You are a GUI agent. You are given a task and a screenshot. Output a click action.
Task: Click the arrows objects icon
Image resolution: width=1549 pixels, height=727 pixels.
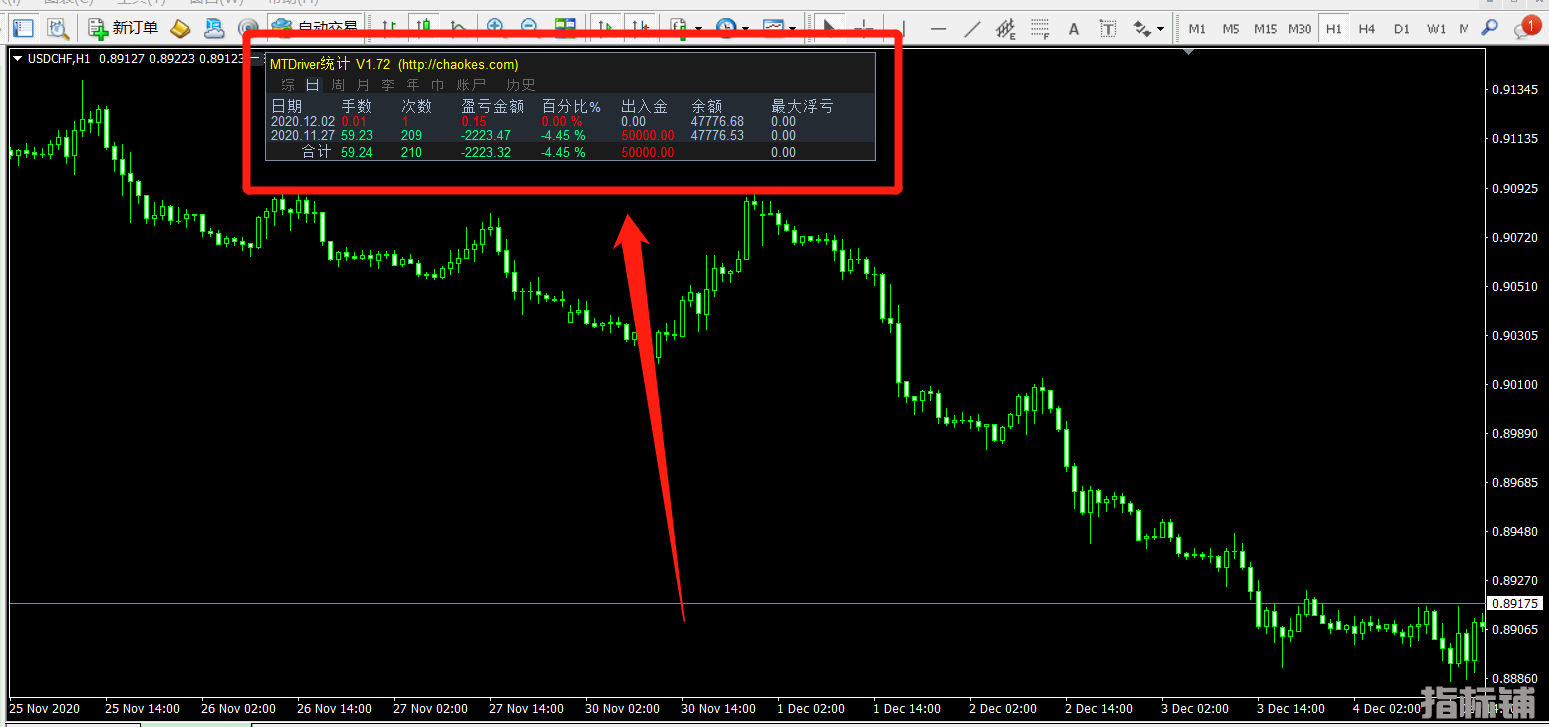(x=1142, y=28)
